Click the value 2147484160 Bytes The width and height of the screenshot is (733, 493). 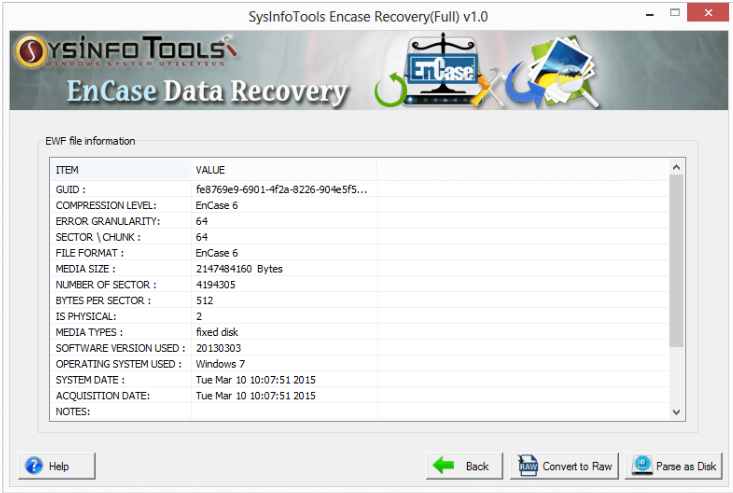click(x=239, y=269)
